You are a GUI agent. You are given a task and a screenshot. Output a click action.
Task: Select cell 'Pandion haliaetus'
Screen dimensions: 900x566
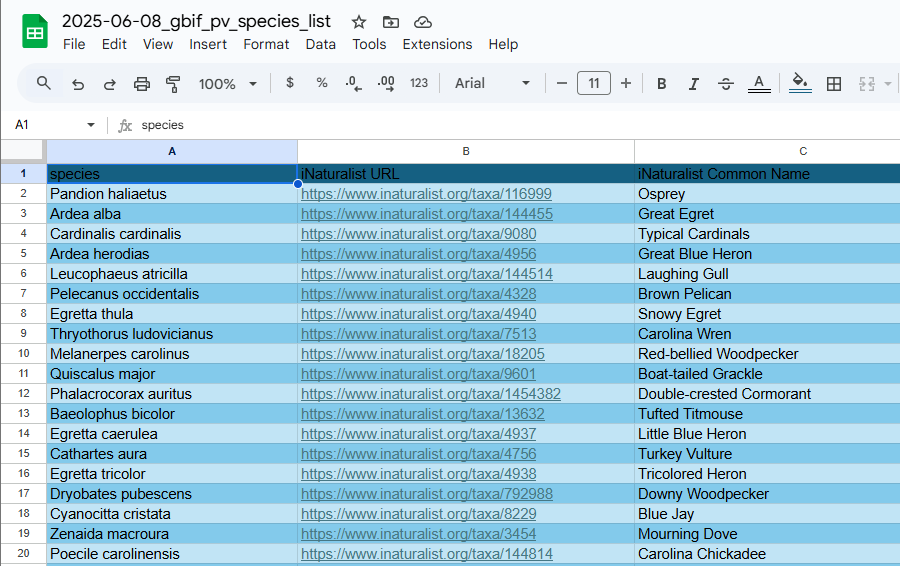(x=172, y=194)
